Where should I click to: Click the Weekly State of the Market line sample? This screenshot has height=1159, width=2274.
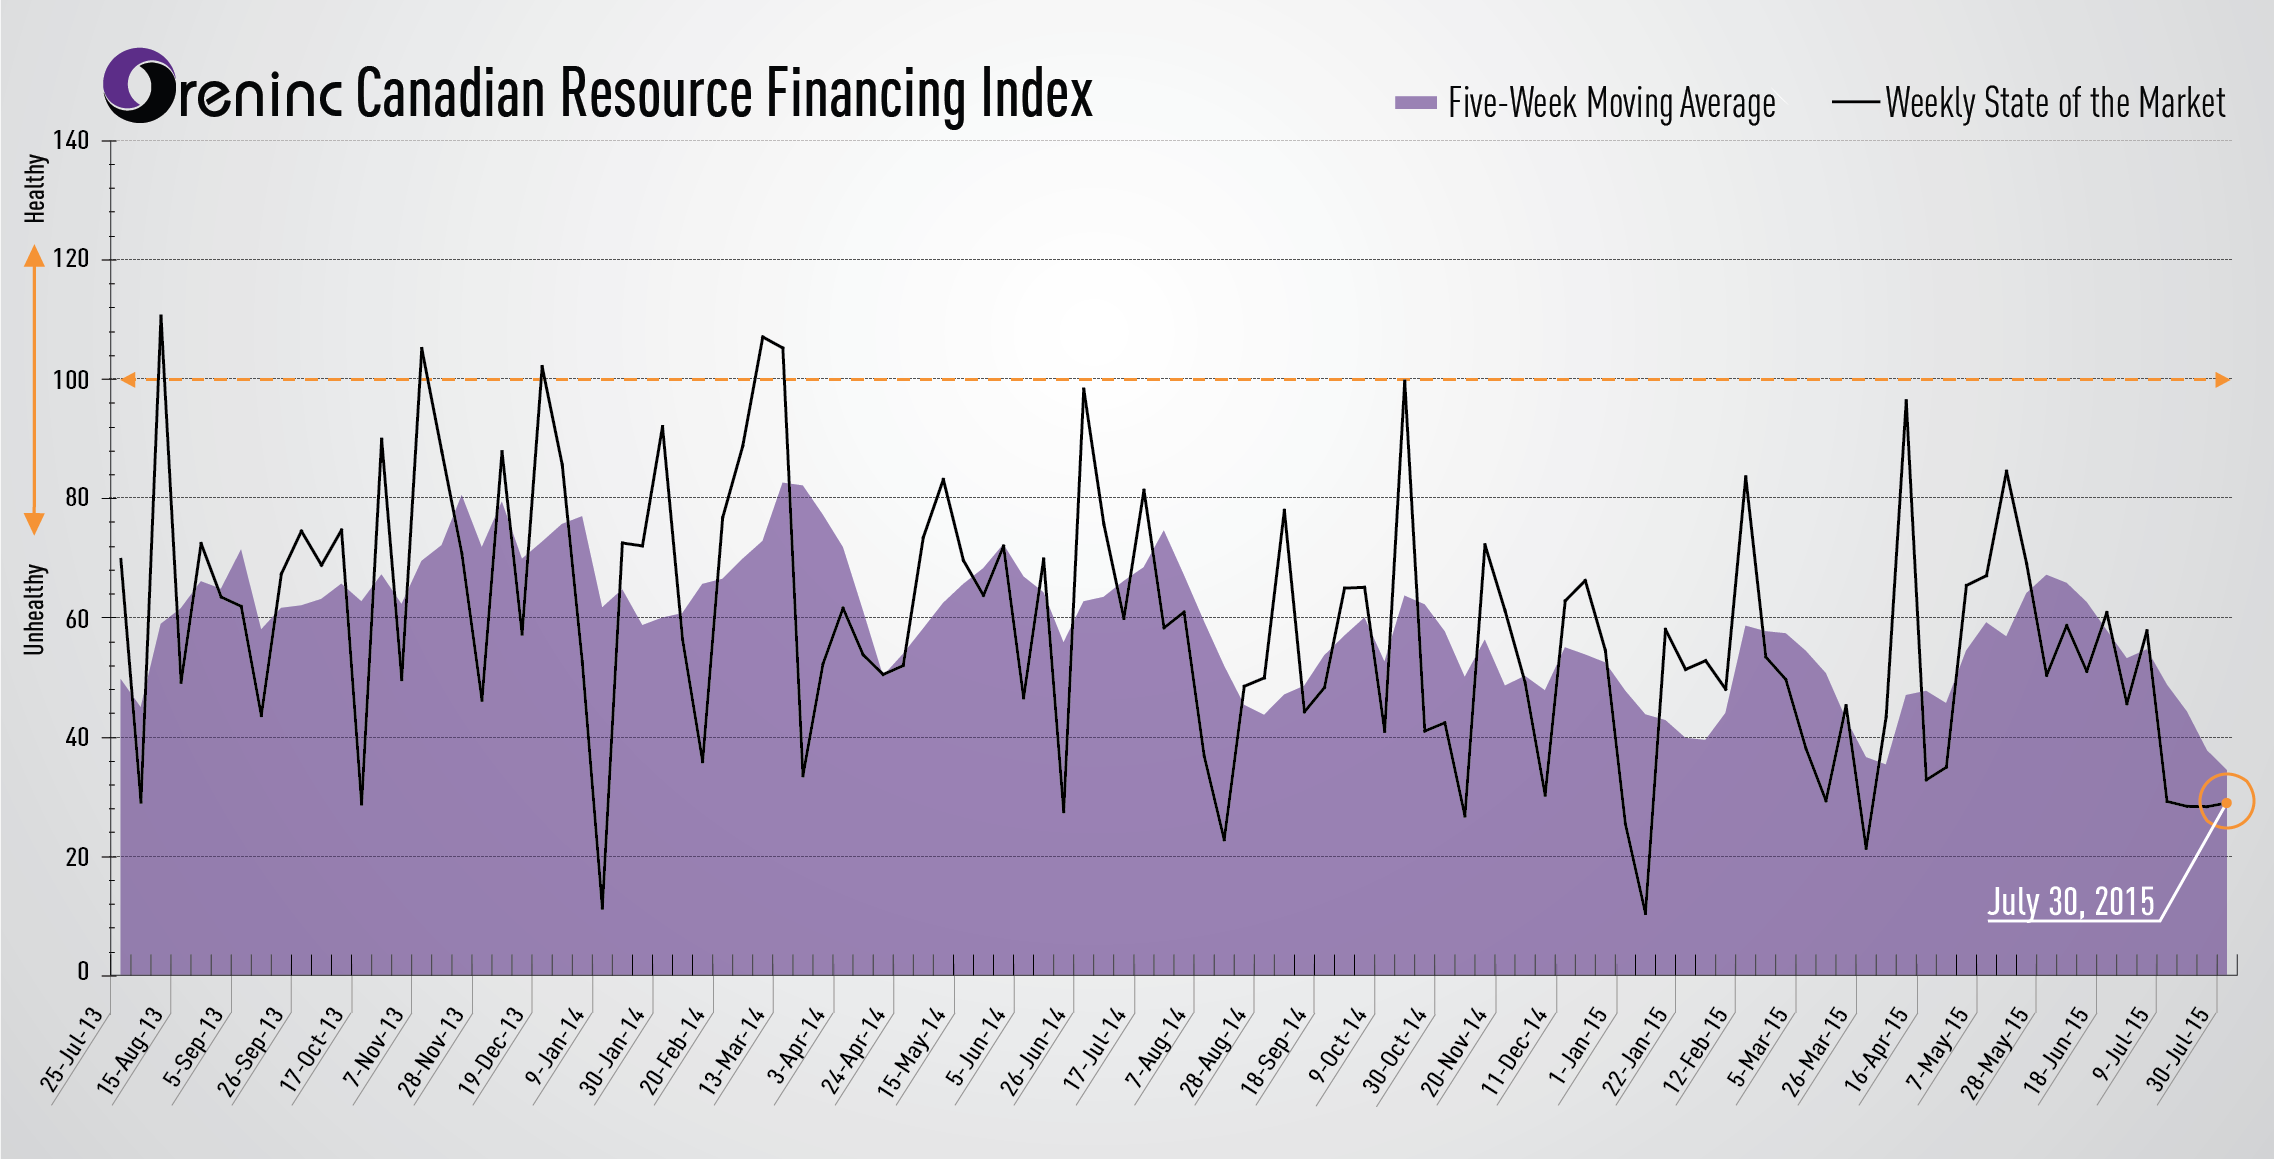[1855, 102]
